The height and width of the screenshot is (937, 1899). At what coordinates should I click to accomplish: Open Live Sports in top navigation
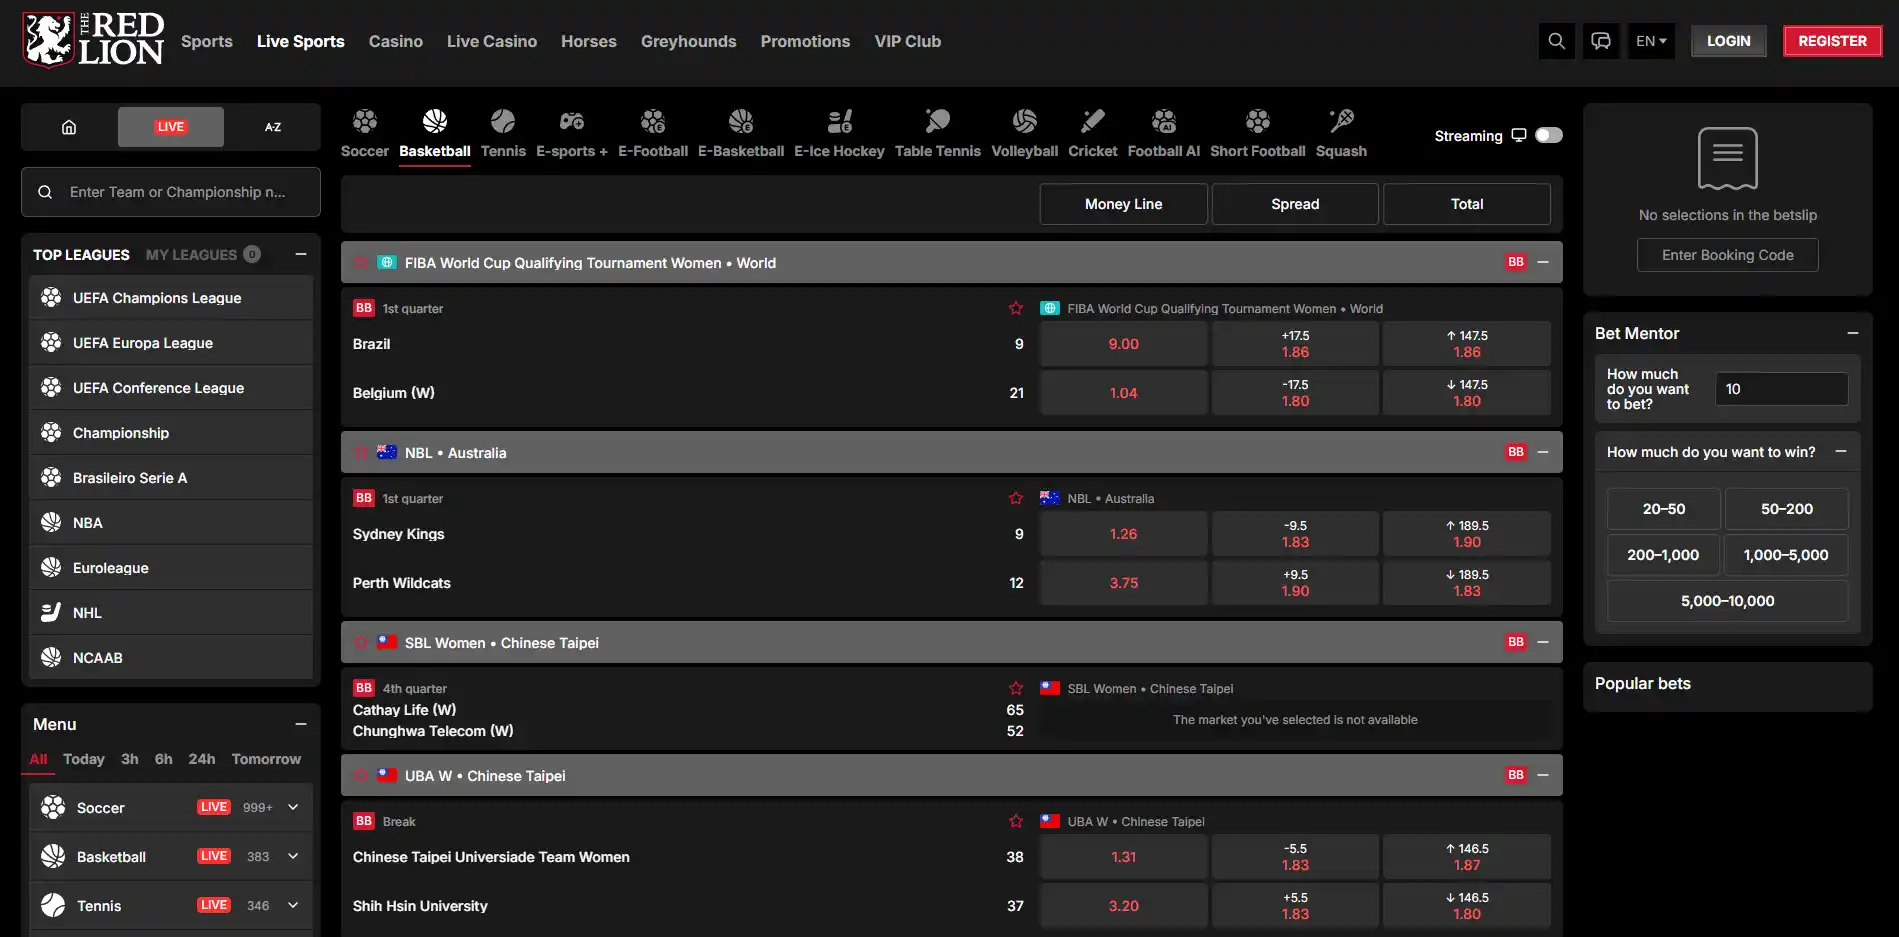click(300, 41)
